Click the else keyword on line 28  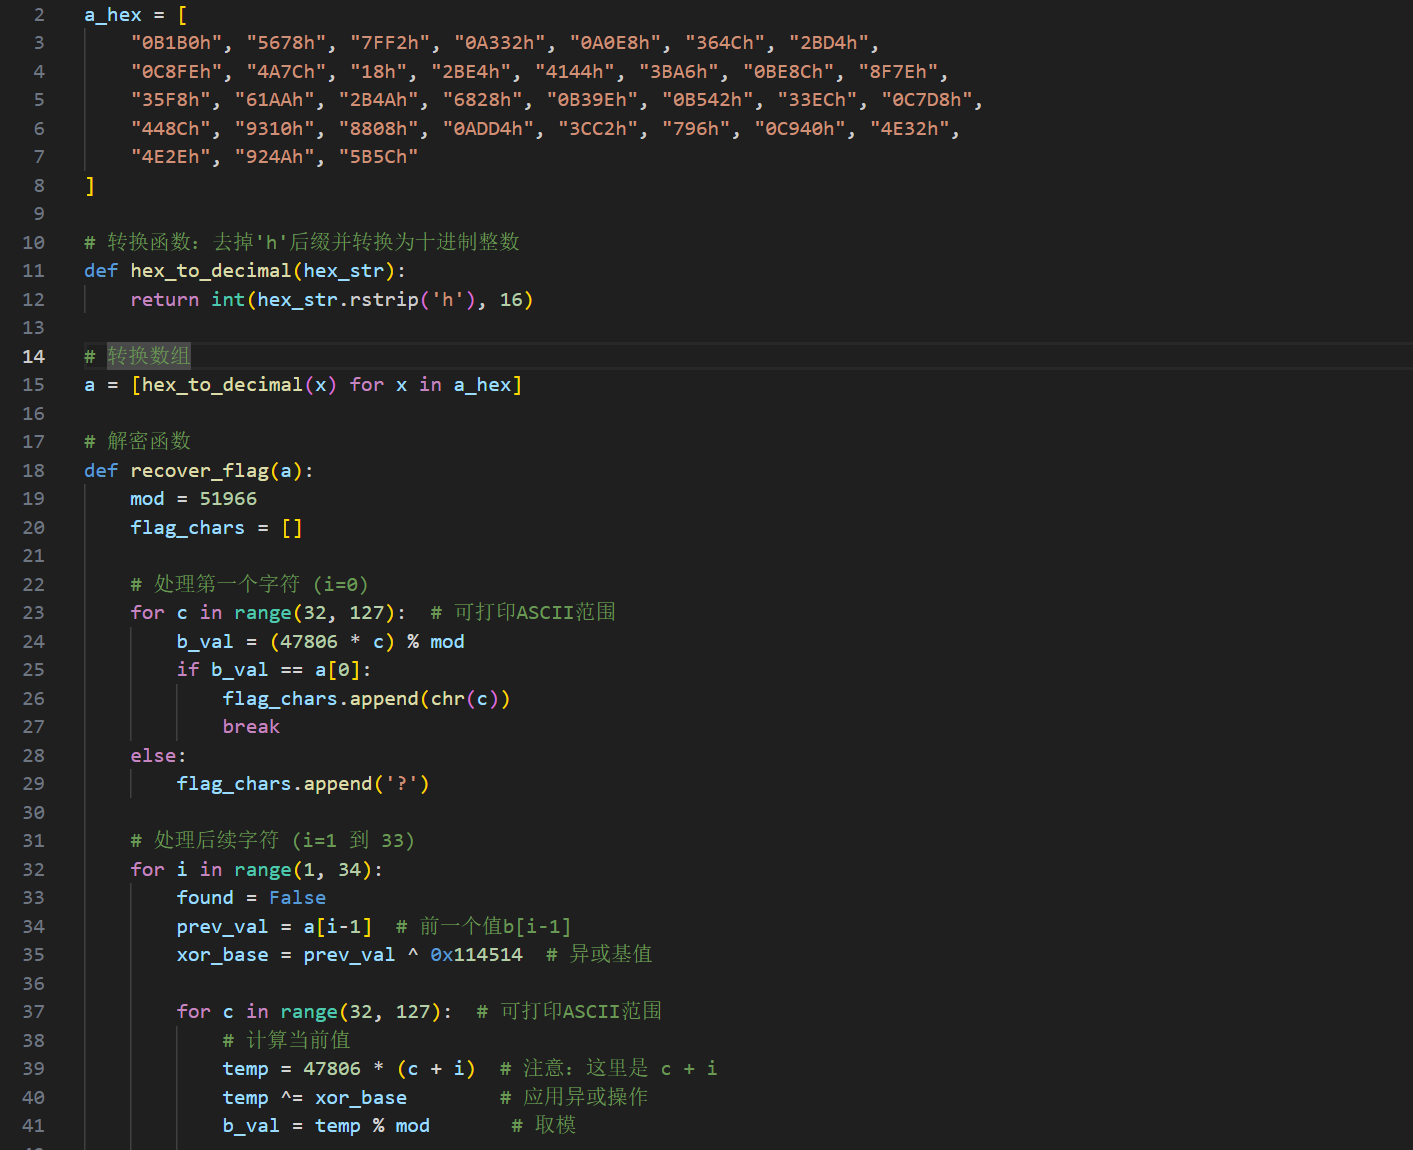pyautogui.click(x=155, y=756)
